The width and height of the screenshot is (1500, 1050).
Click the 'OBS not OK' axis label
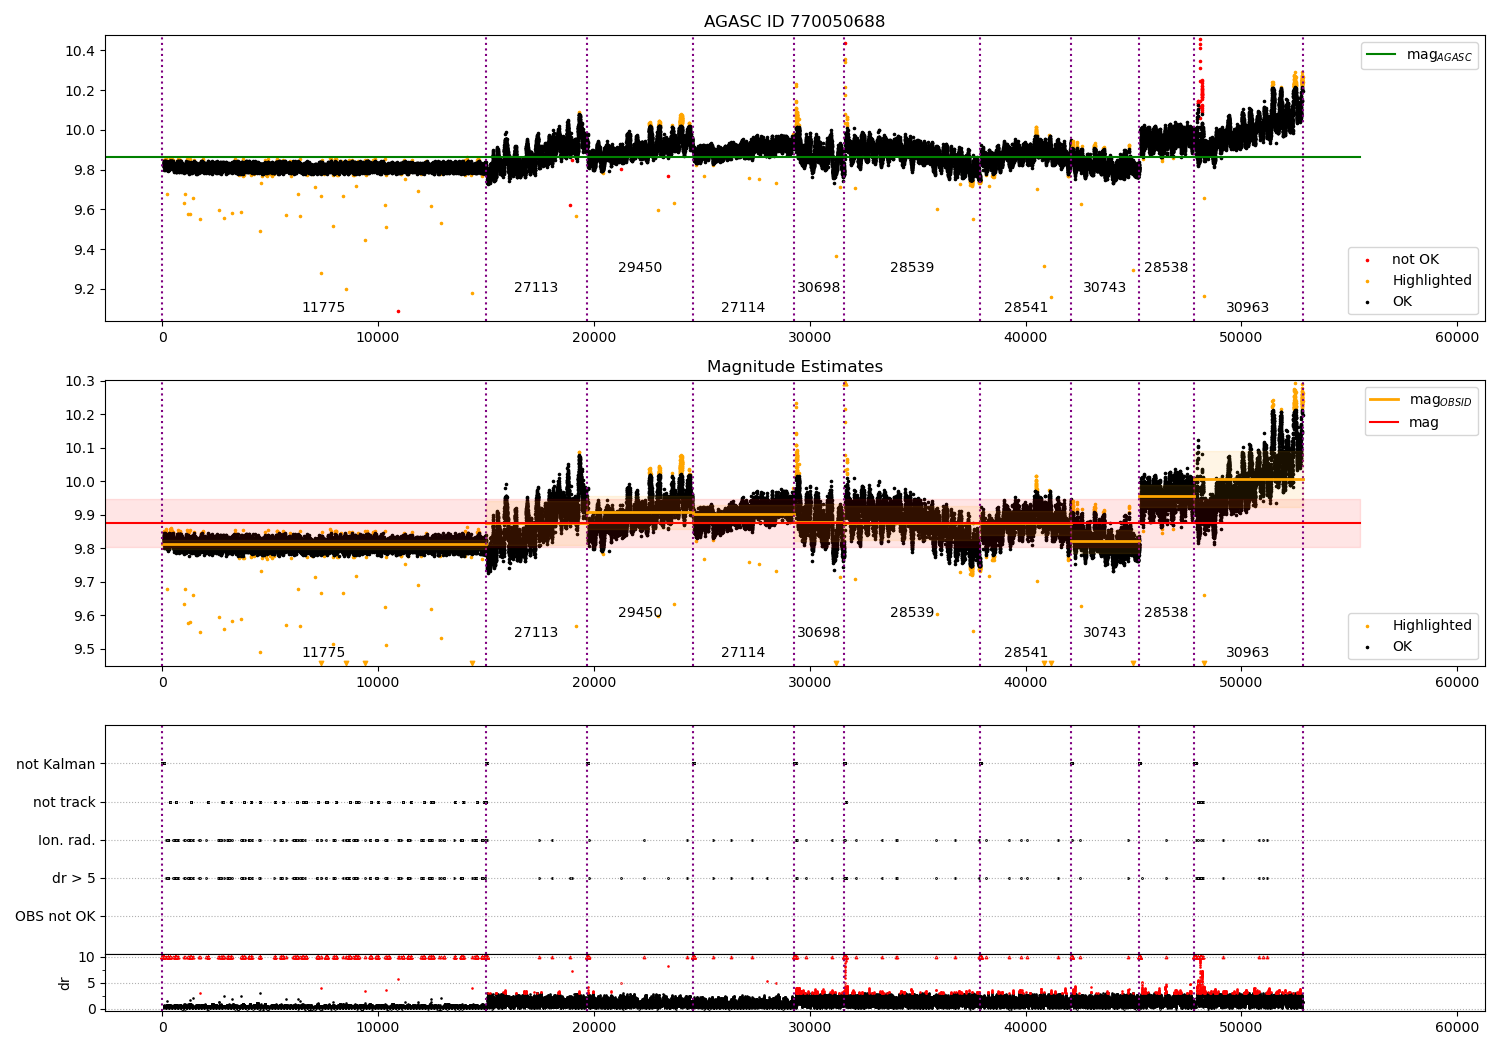tap(56, 917)
